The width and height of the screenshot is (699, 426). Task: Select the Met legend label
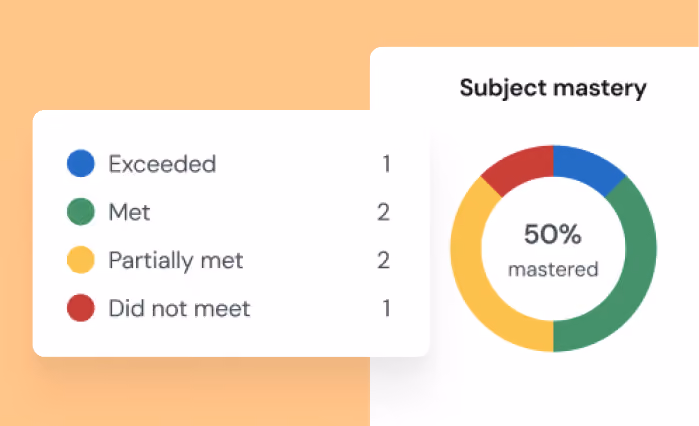(x=129, y=212)
